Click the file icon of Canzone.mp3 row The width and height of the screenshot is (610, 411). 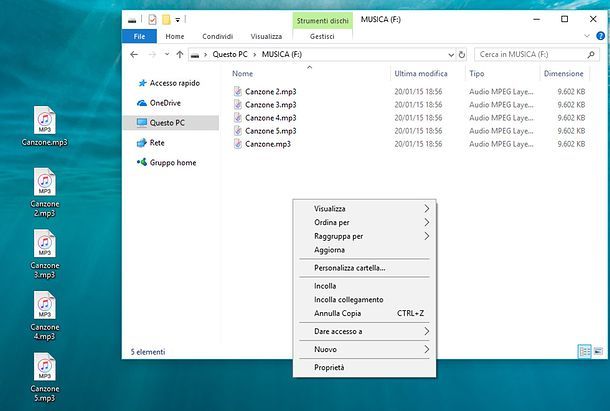[238, 144]
